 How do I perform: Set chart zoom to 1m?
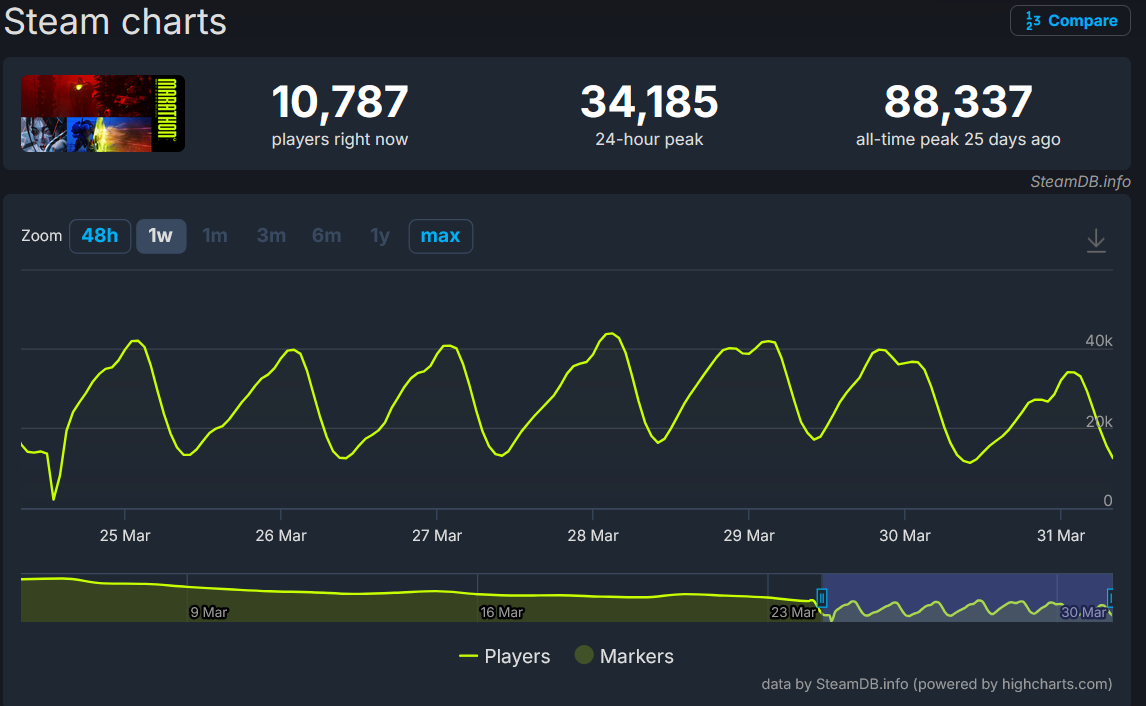[x=215, y=236]
